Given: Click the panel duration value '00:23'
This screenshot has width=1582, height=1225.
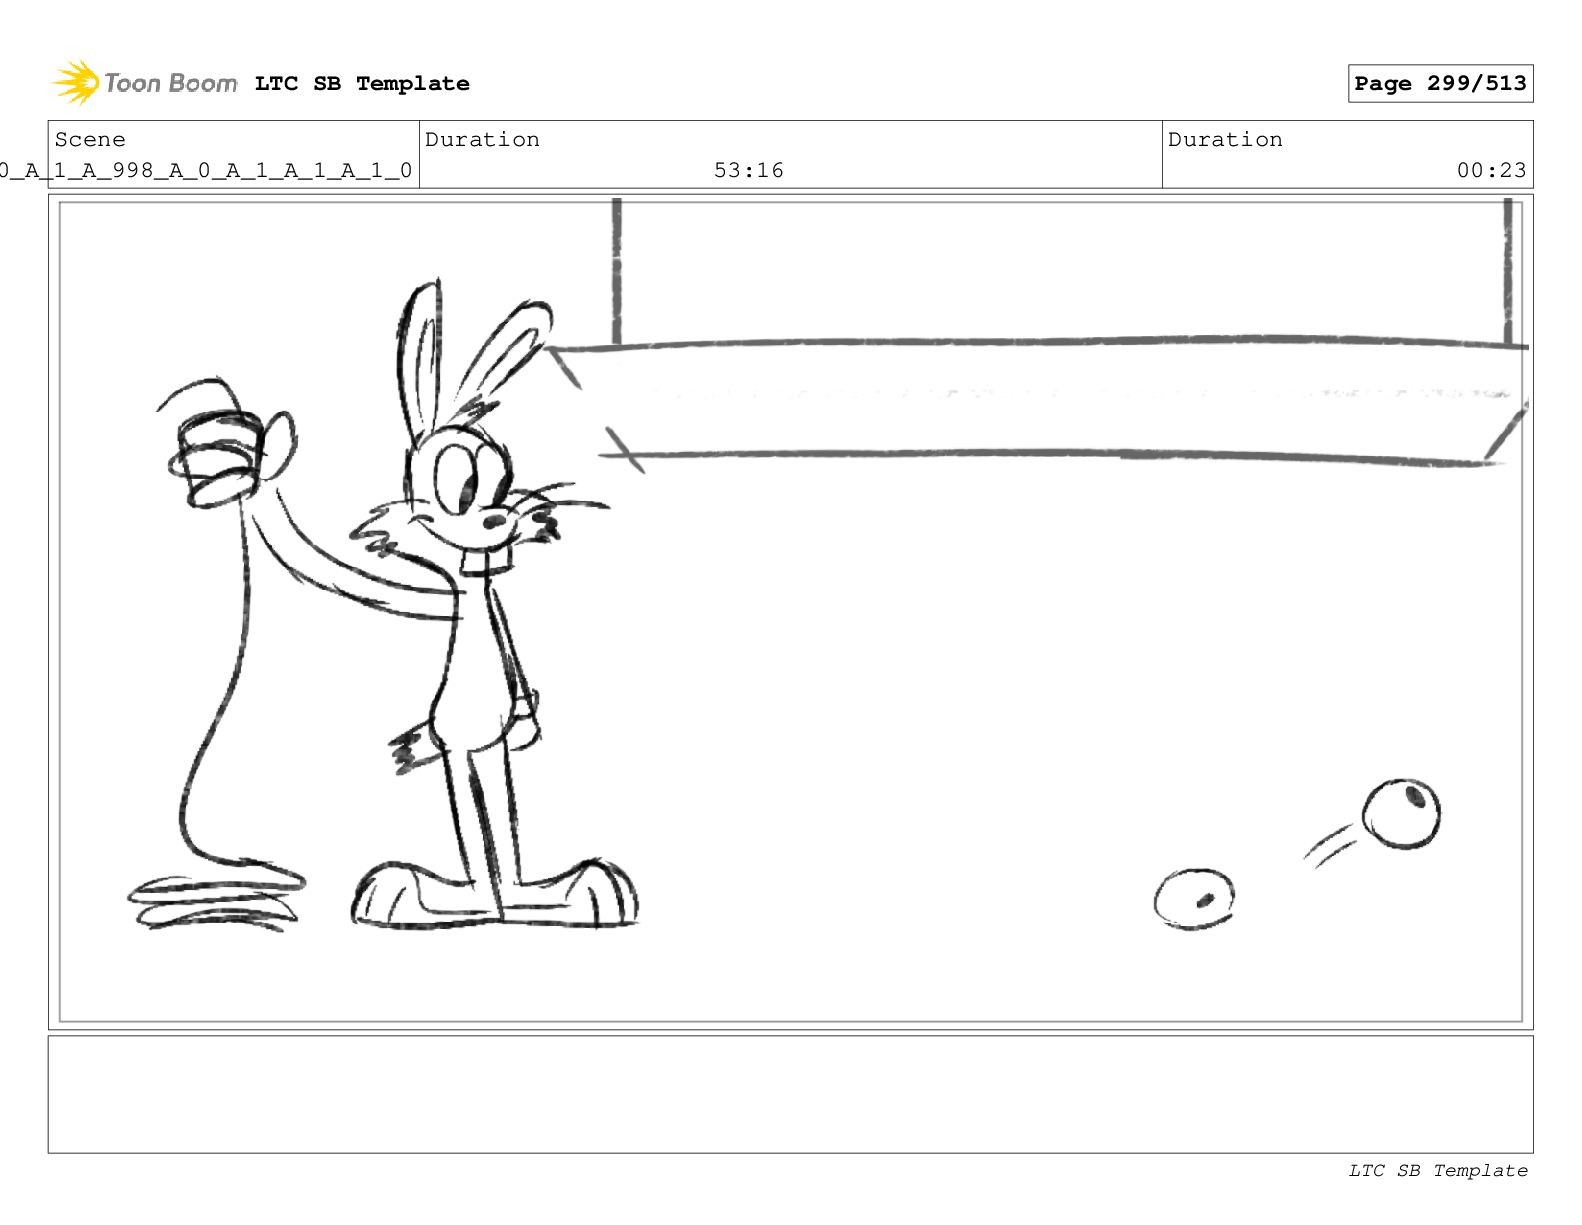Looking at the screenshot, I should (x=1491, y=170).
